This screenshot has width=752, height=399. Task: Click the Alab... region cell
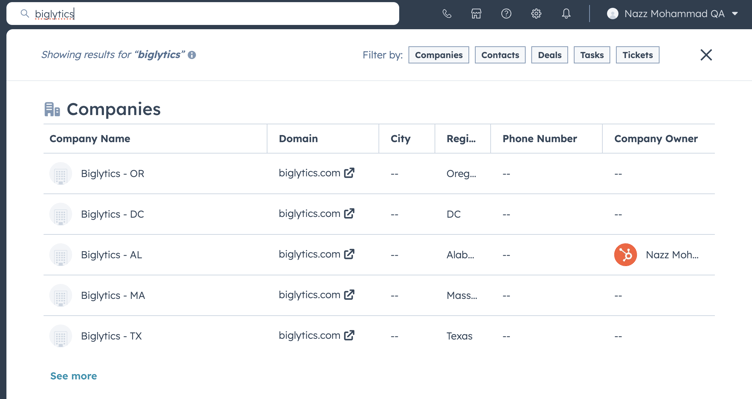[x=460, y=255]
